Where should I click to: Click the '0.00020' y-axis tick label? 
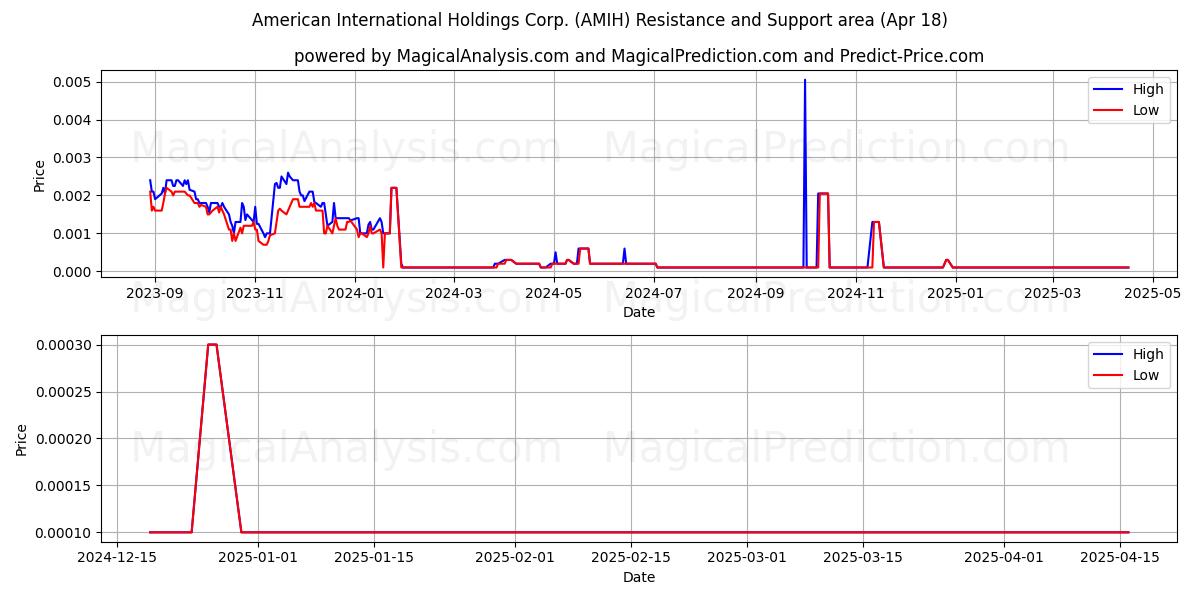(x=65, y=439)
